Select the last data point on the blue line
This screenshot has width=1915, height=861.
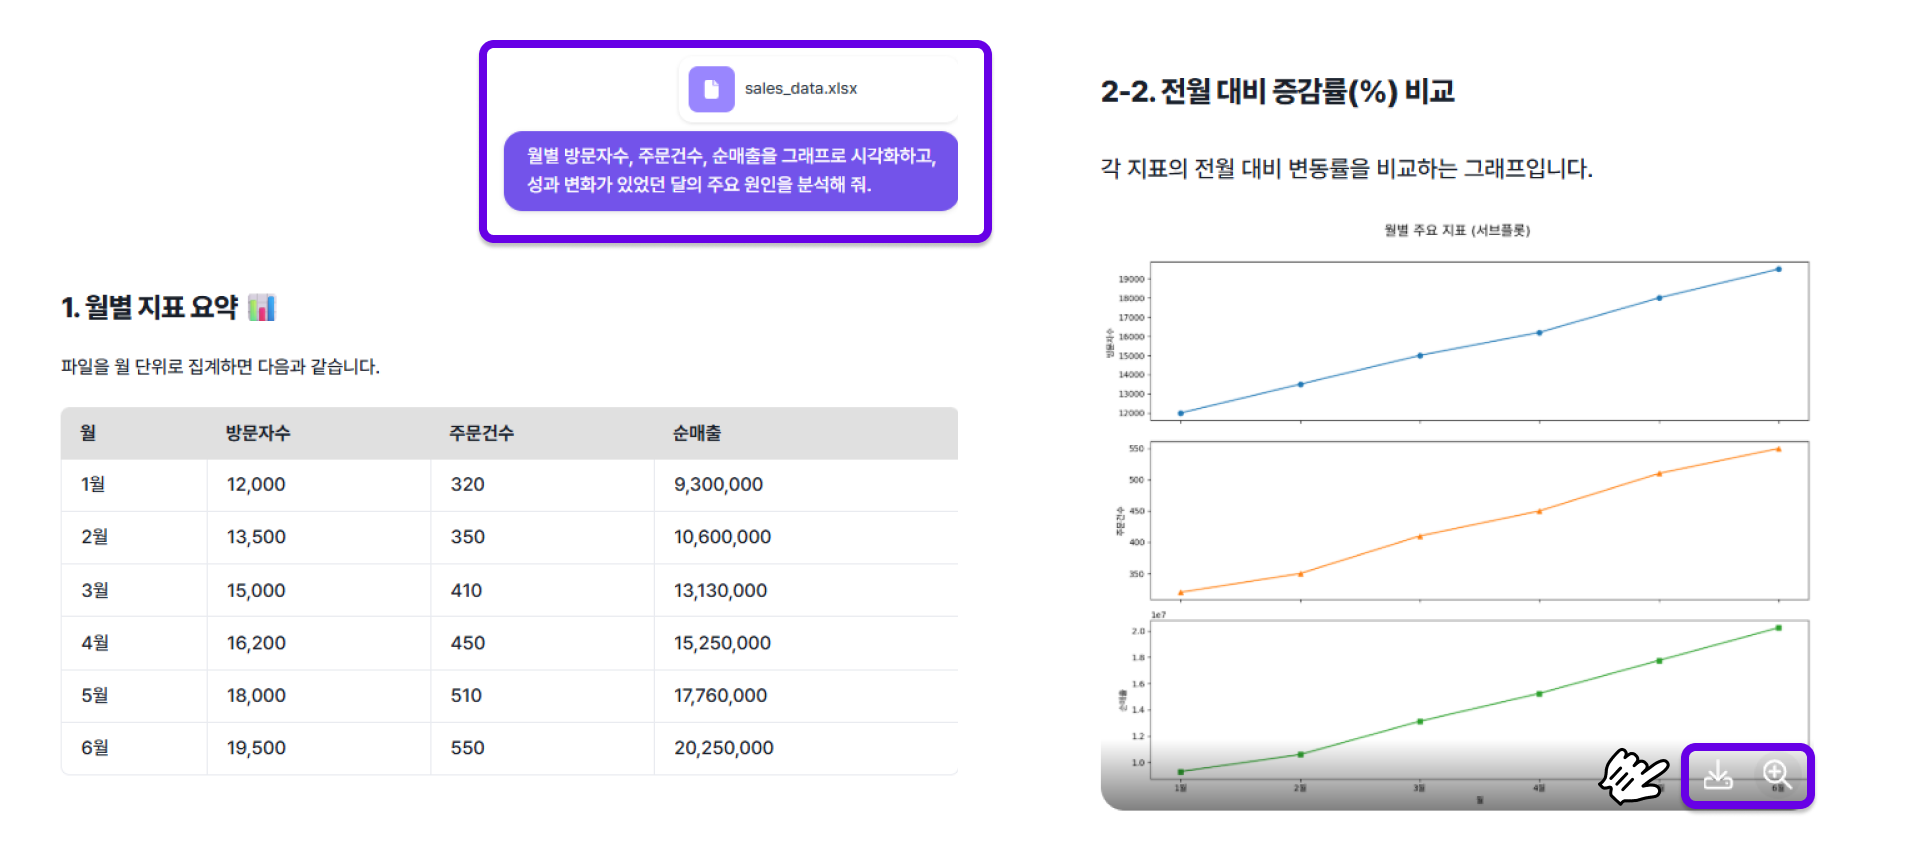click(x=1778, y=268)
